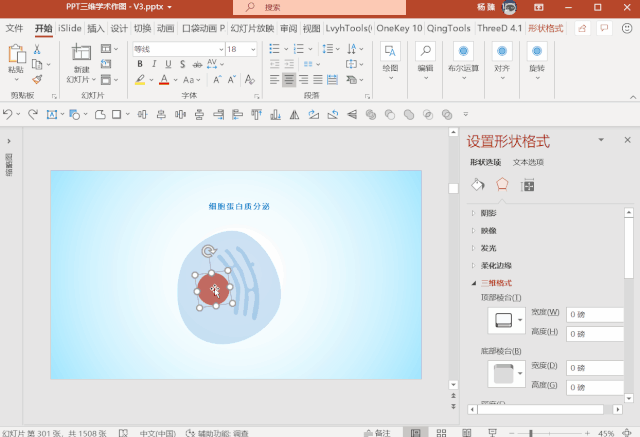This screenshot has width=640, height=437.
Task: Open the iSlide ribbon tab
Action: (x=70, y=29)
